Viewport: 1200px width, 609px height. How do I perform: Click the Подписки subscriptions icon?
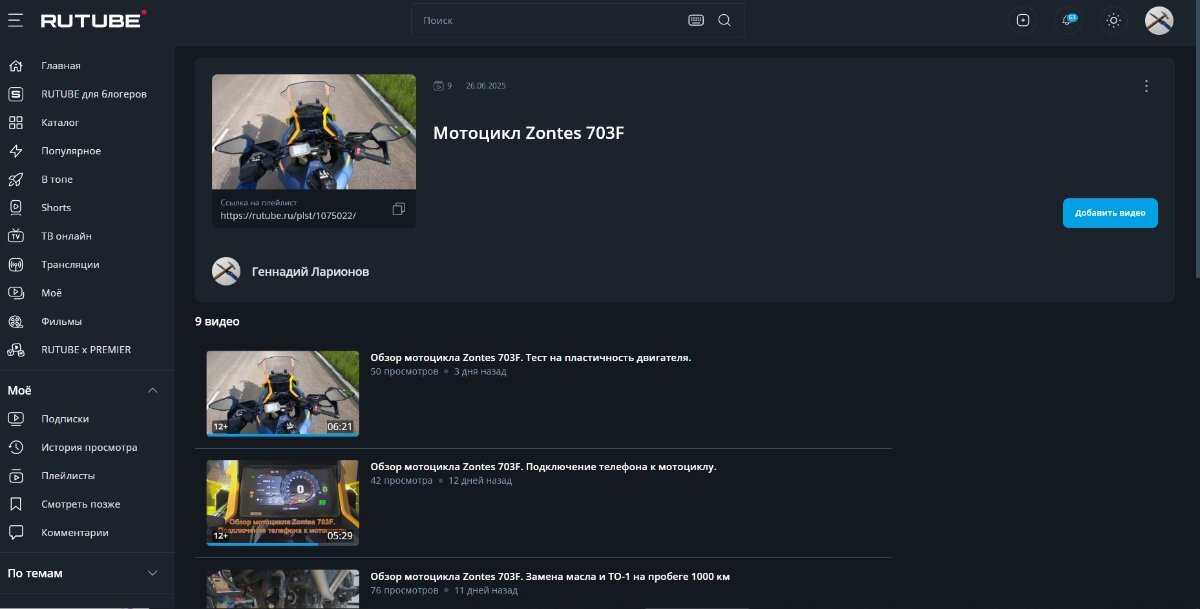pyautogui.click(x=15, y=419)
